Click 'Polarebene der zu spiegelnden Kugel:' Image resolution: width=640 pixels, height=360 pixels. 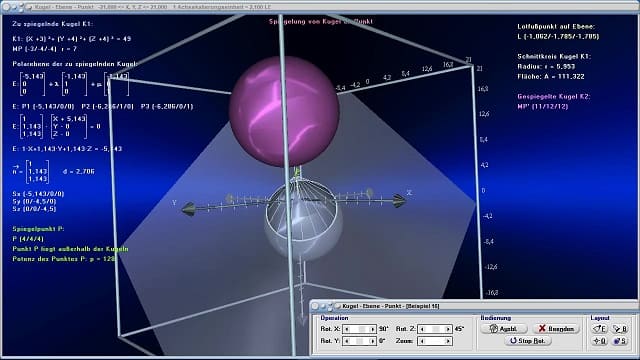pyautogui.click(x=75, y=64)
